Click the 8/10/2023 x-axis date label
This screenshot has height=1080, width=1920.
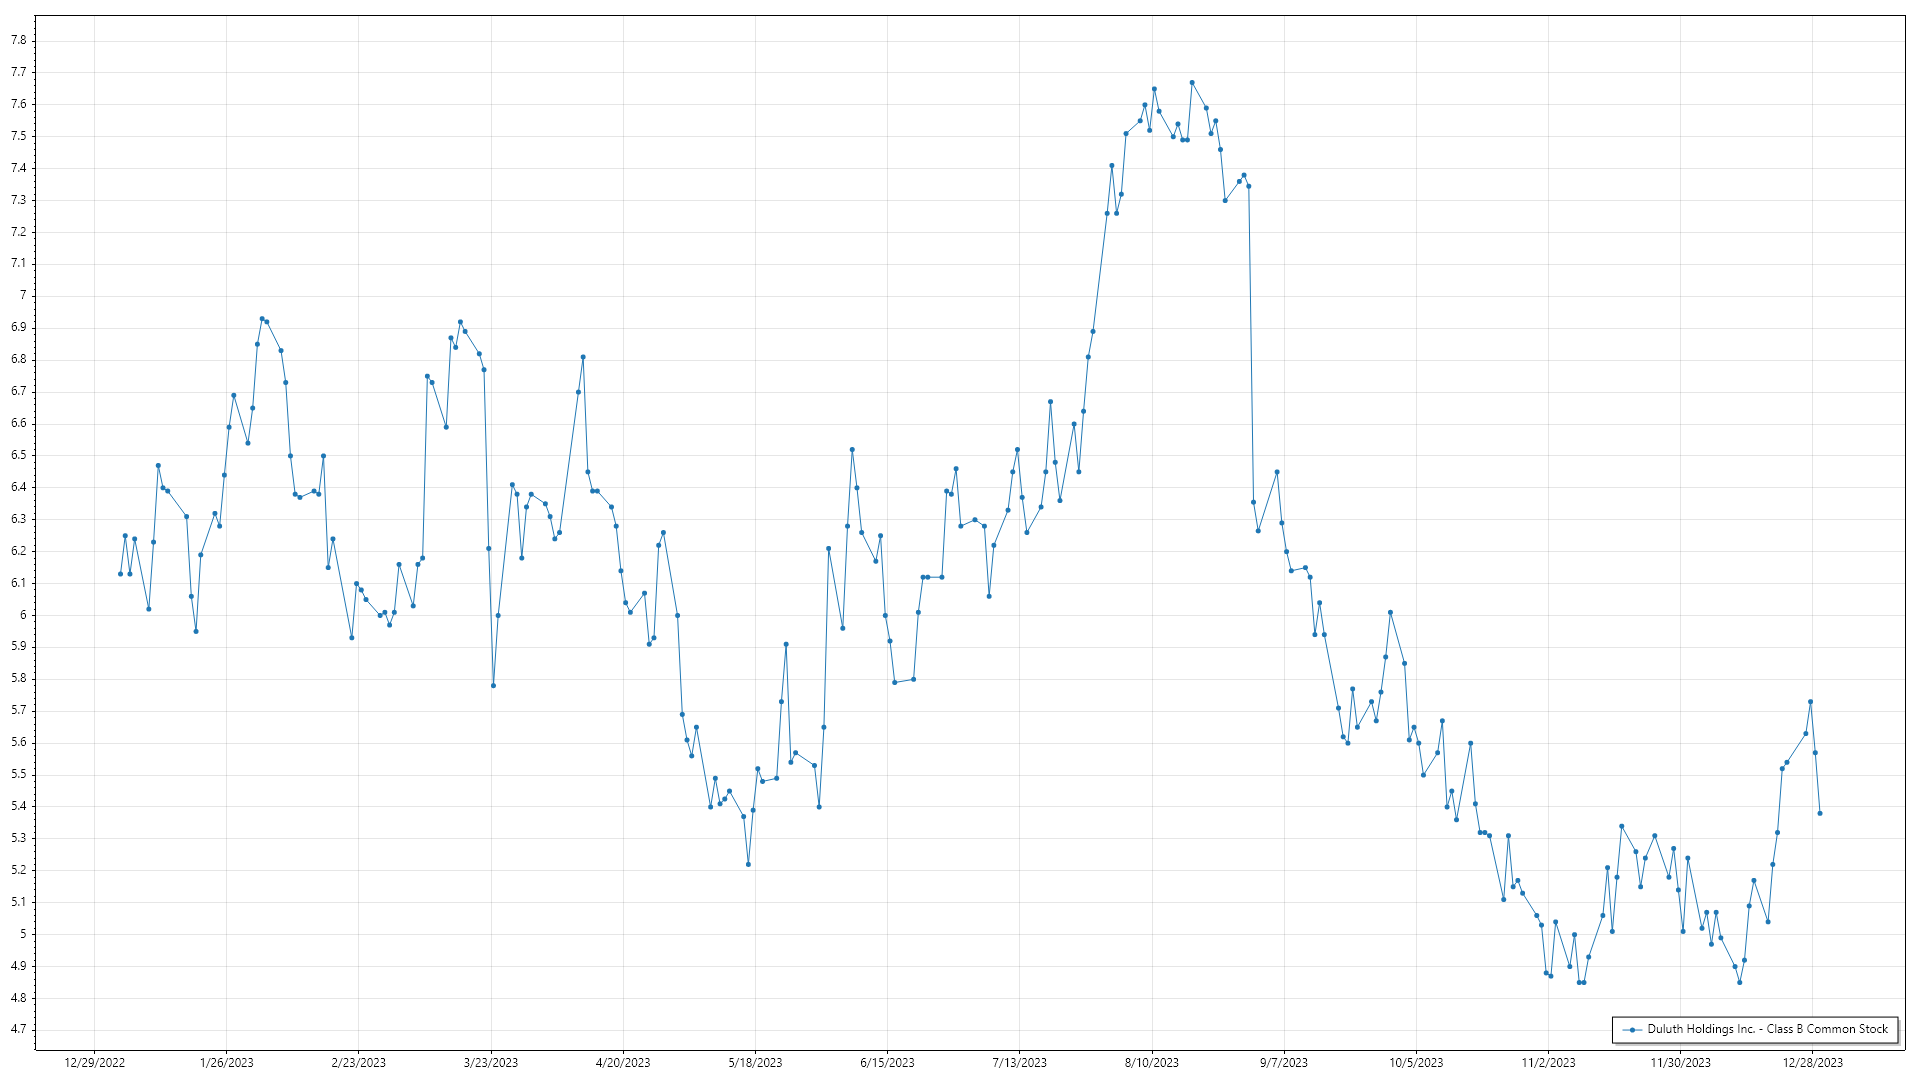pos(1151,1063)
